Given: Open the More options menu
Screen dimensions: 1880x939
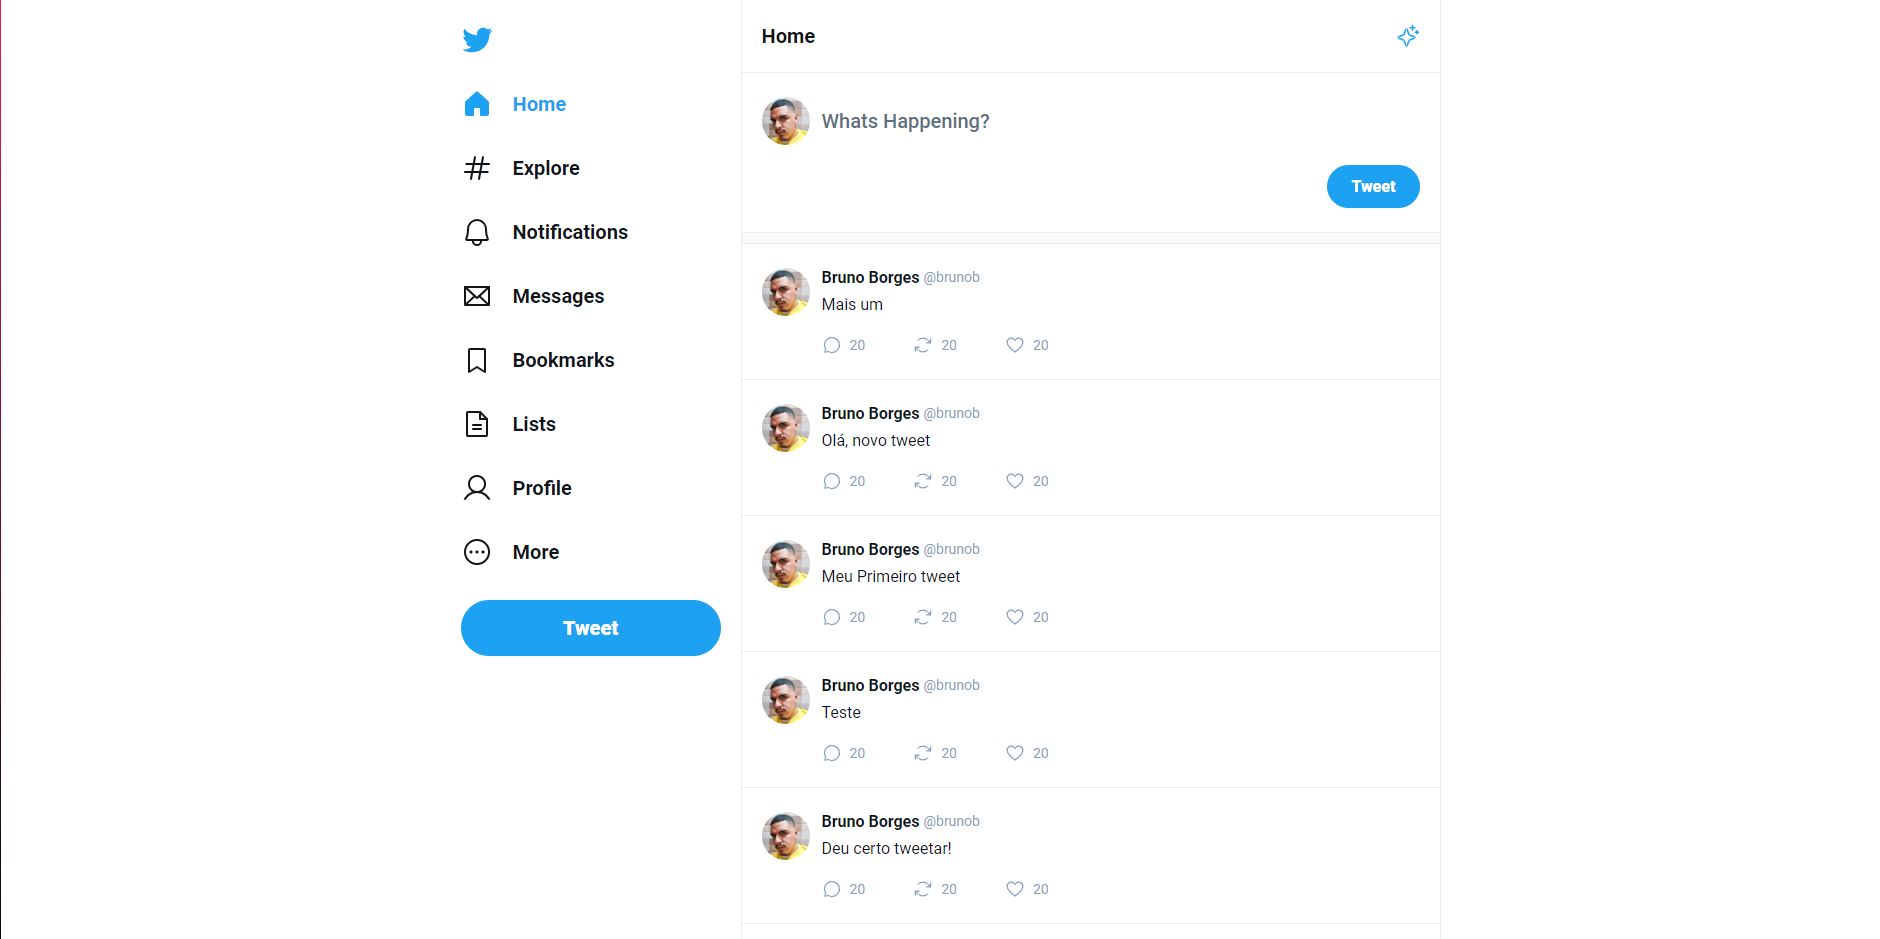Looking at the screenshot, I should (x=477, y=552).
